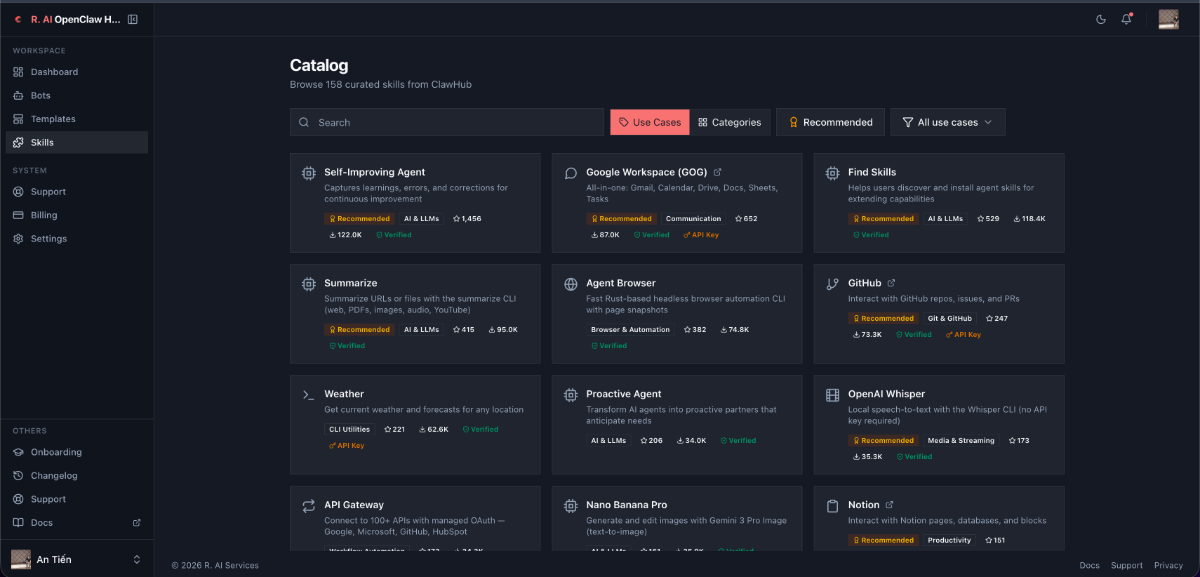
Task: Click the Self-Improving Agent chip icon
Action: 309,173
